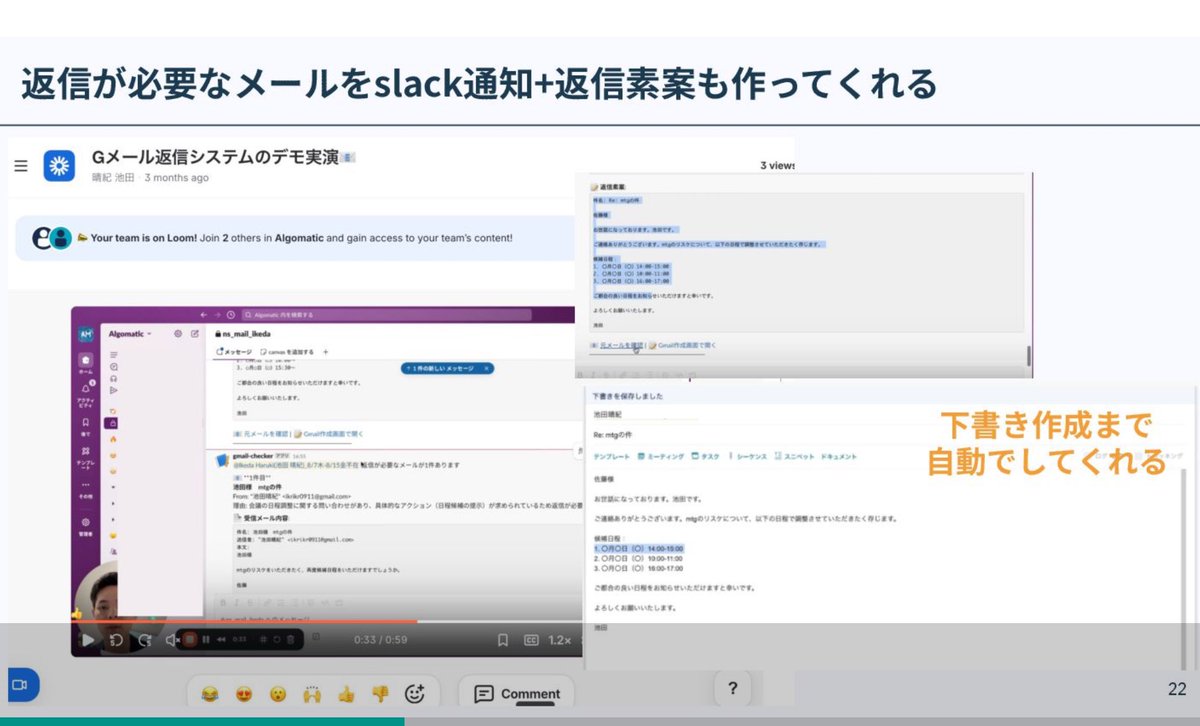This screenshot has height=726, width=1200.
Task: React with the thumbs up emoji
Action: point(346,693)
